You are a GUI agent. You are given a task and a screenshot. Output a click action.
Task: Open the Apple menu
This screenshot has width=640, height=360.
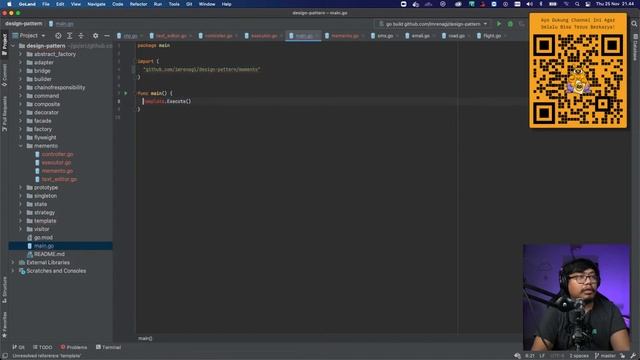(9, 4)
